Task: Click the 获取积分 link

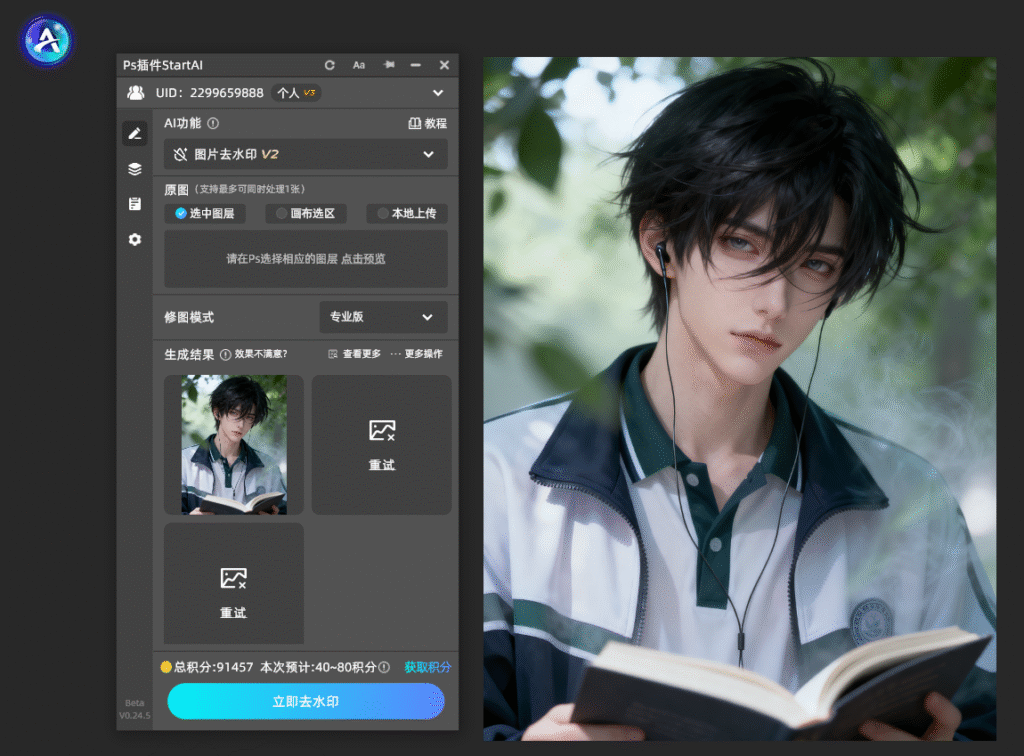Action: tap(428, 667)
